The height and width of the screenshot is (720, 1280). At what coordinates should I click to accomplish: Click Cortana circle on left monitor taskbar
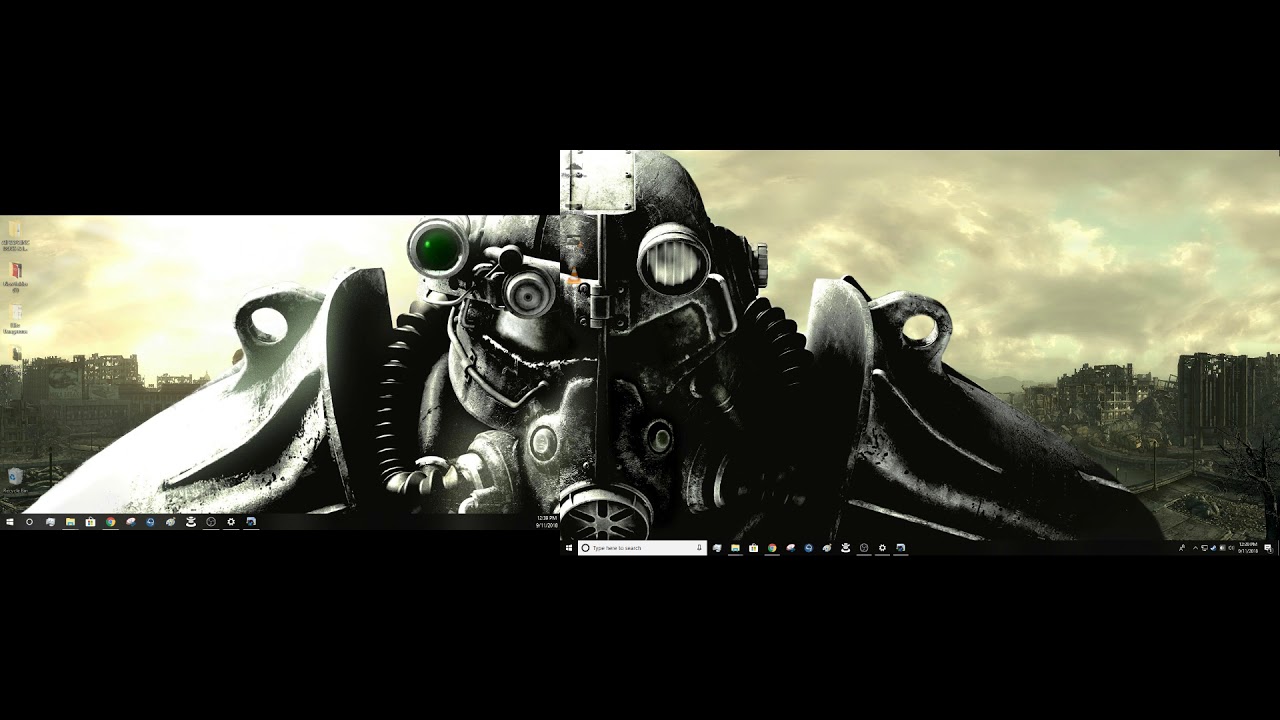(x=29, y=522)
